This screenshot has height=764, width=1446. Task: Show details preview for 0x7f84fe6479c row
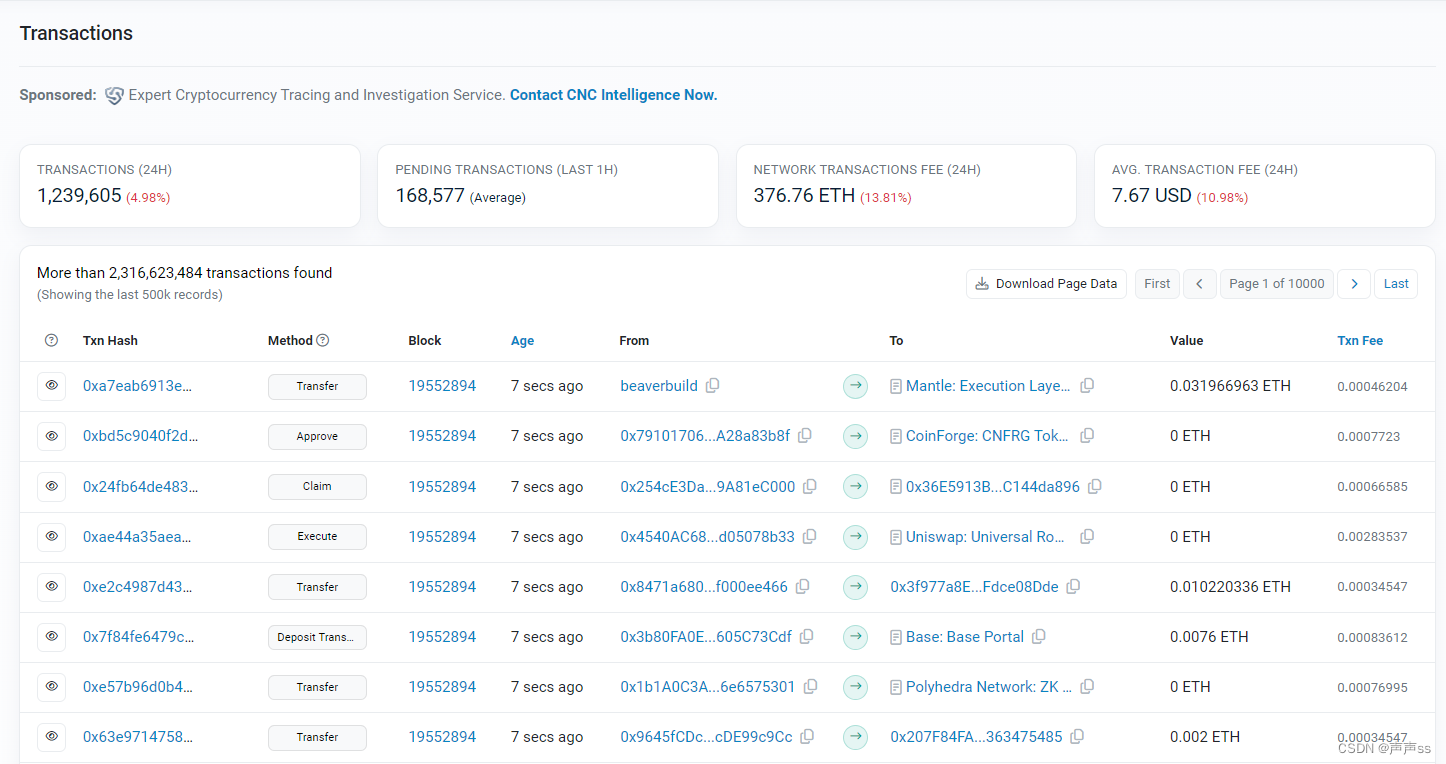tap(52, 636)
